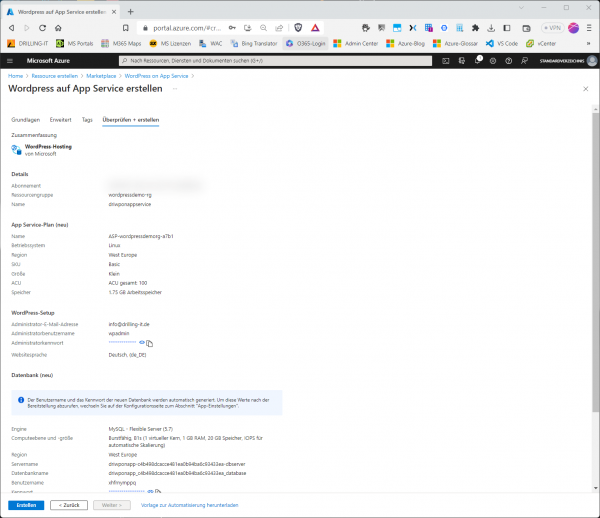The width and height of the screenshot is (600, 518).
Task: Open Azure portal settings gear
Action: (493, 61)
